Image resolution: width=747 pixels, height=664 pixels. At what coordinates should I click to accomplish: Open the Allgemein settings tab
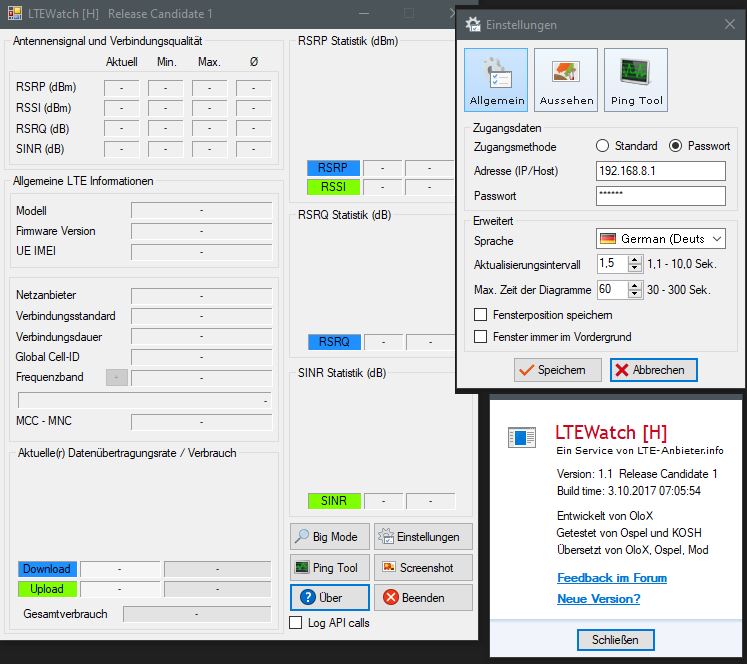pyautogui.click(x=496, y=80)
